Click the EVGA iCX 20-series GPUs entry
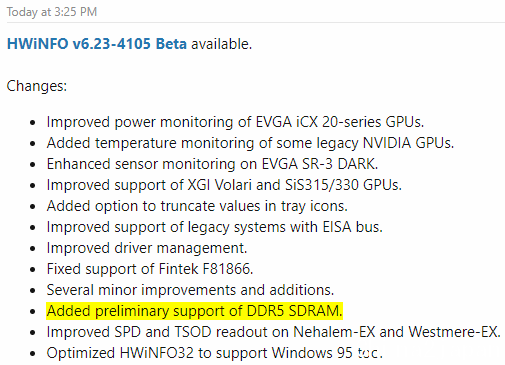The width and height of the screenshot is (505, 365). (x=235, y=122)
